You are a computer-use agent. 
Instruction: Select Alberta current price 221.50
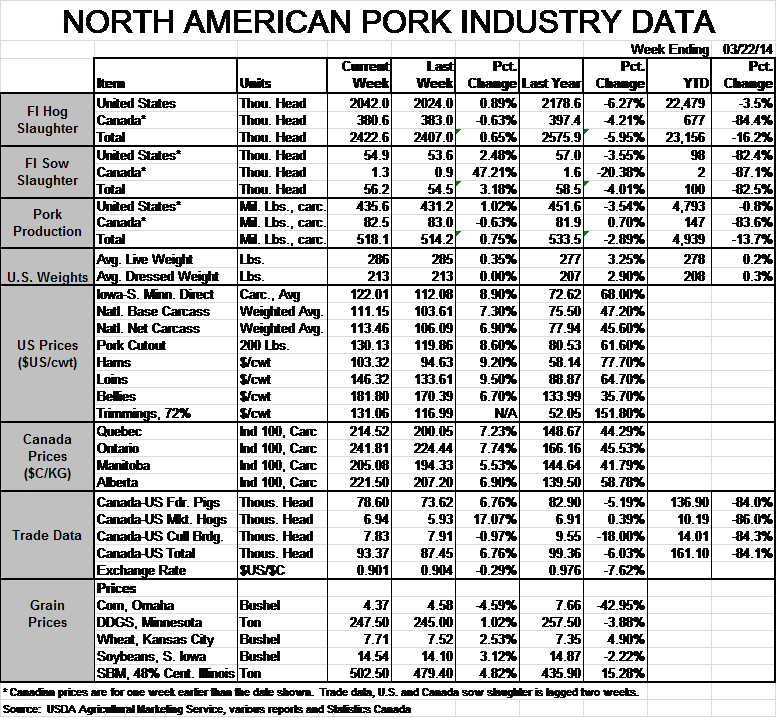369,482
